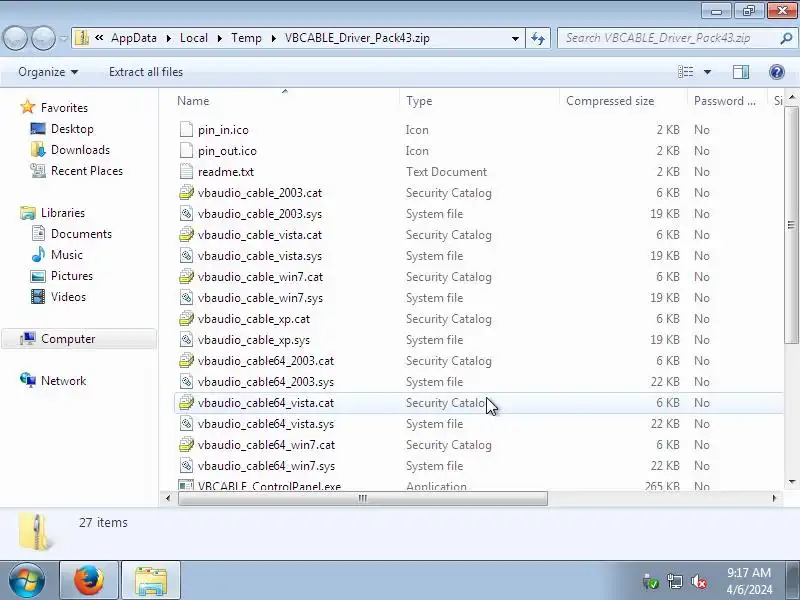Click the Change your view icon
800x600 pixels.
click(x=685, y=72)
